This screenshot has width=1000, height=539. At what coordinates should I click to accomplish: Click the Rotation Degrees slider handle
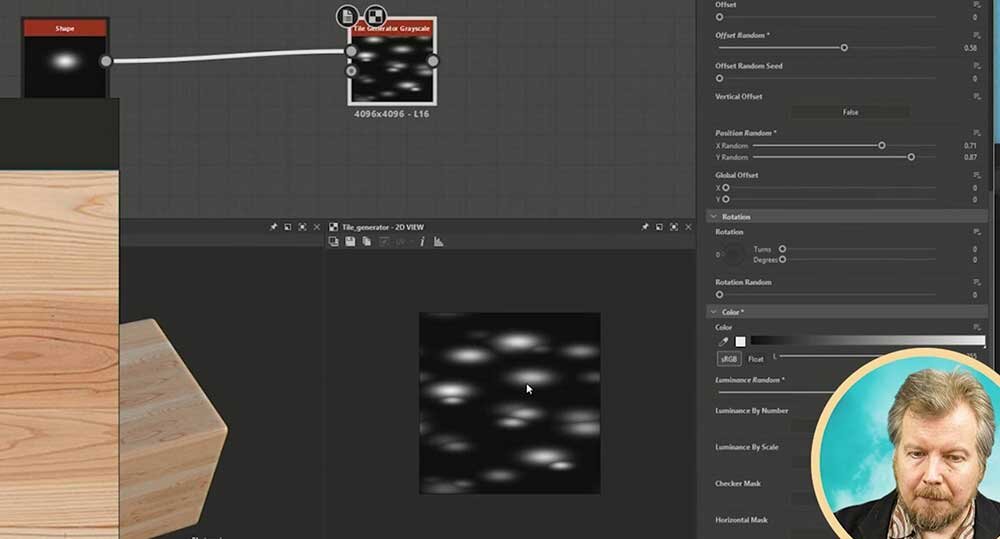783,260
